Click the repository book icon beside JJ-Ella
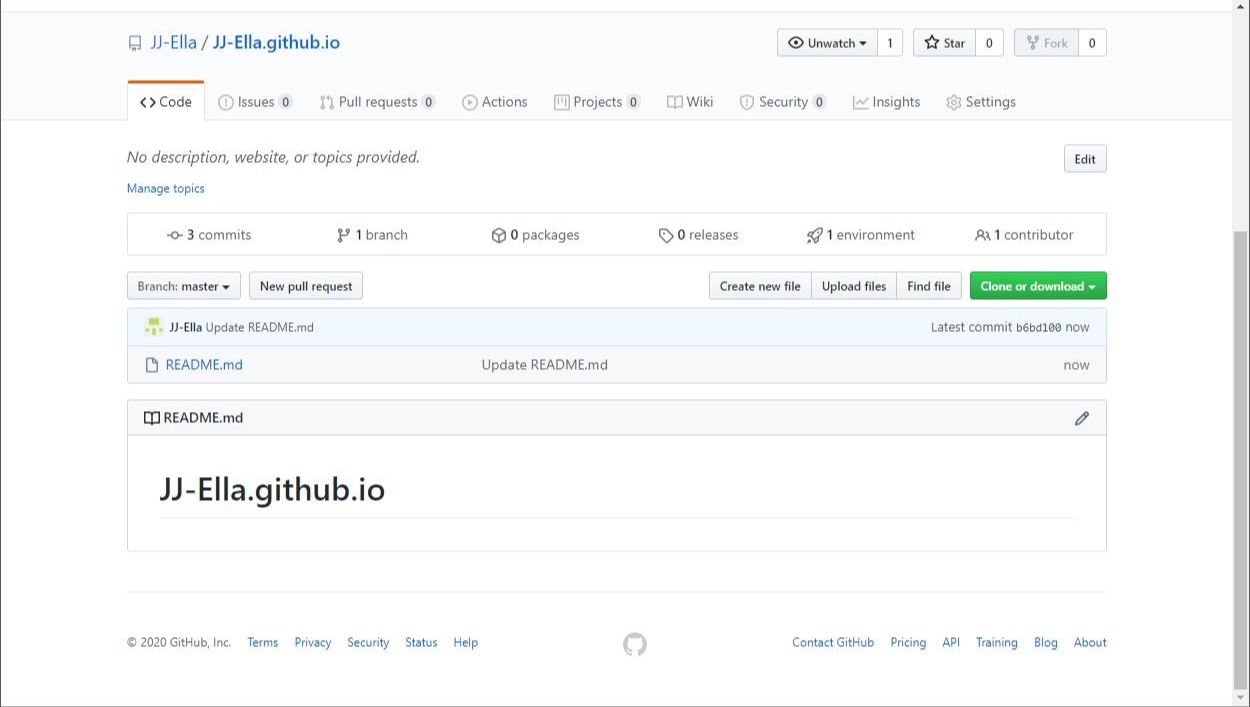Image resolution: width=1250 pixels, height=707 pixels. [x=135, y=43]
